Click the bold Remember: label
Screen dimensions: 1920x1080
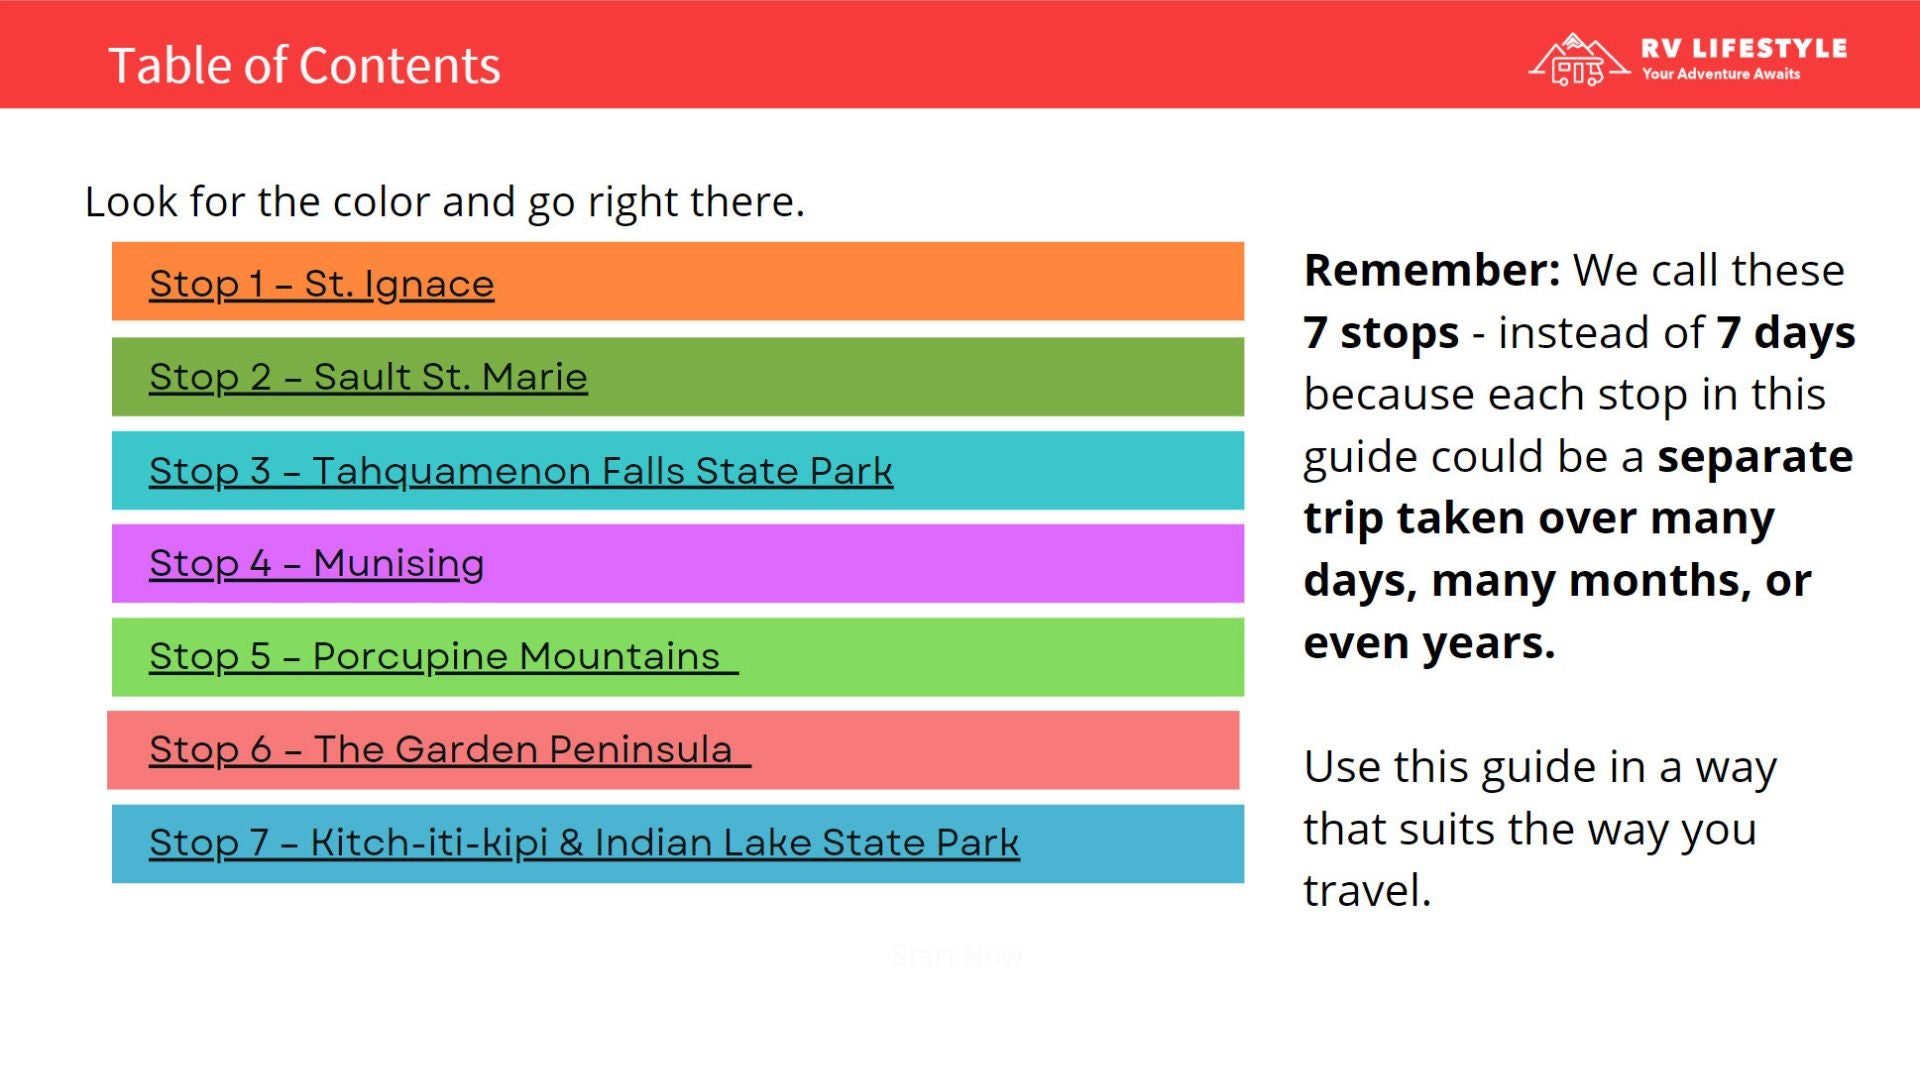click(1431, 270)
